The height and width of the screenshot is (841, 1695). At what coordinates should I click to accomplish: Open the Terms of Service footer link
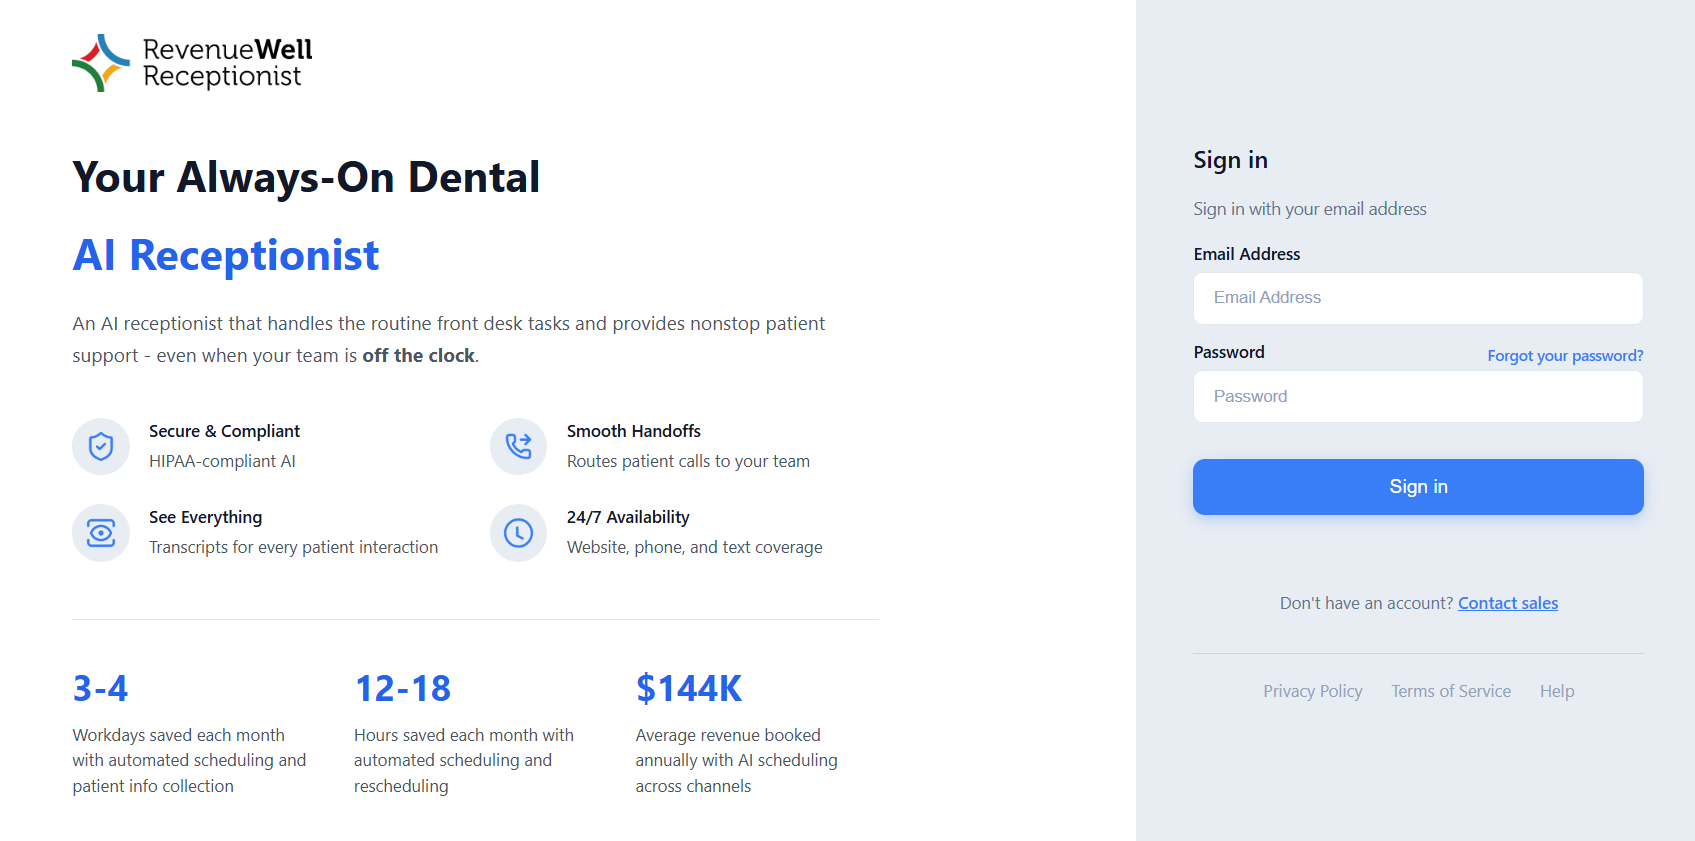tap(1450, 691)
